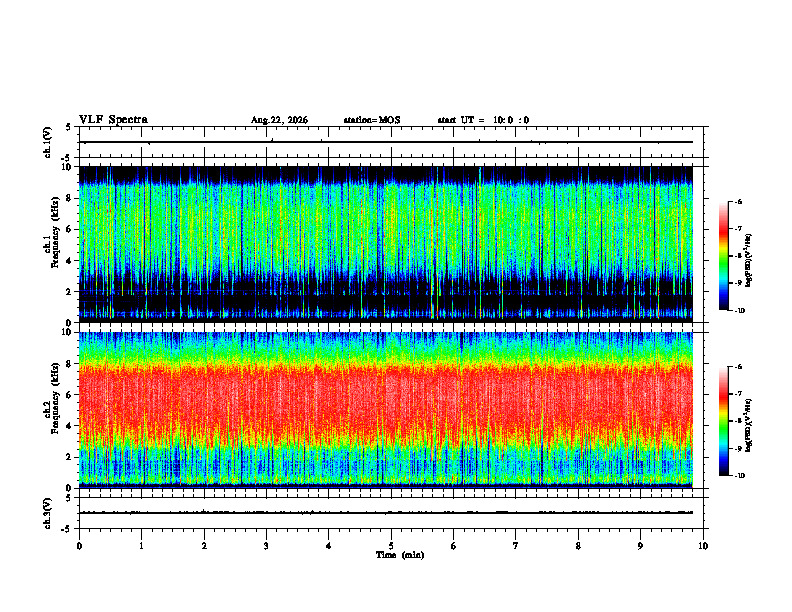Click time axis tick label "7"

[x=516, y=546]
